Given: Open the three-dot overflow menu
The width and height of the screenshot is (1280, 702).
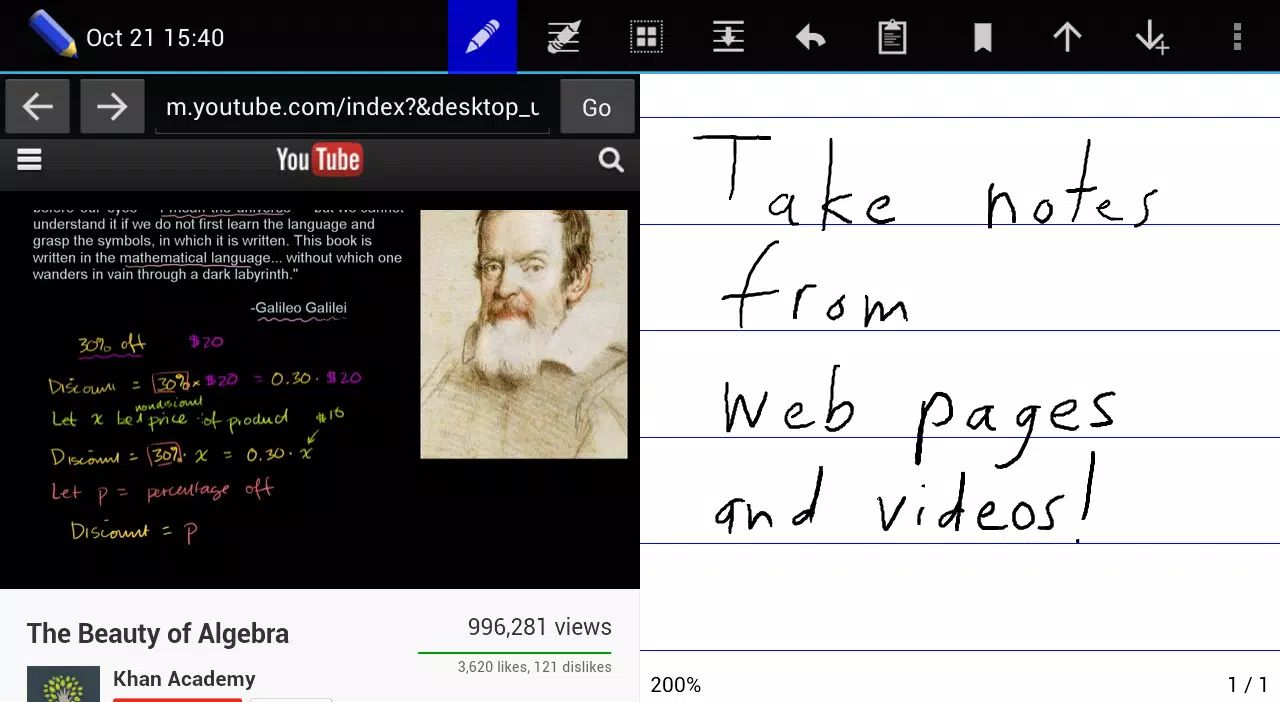Looking at the screenshot, I should pyautogui.click(x=1237, y=37).
